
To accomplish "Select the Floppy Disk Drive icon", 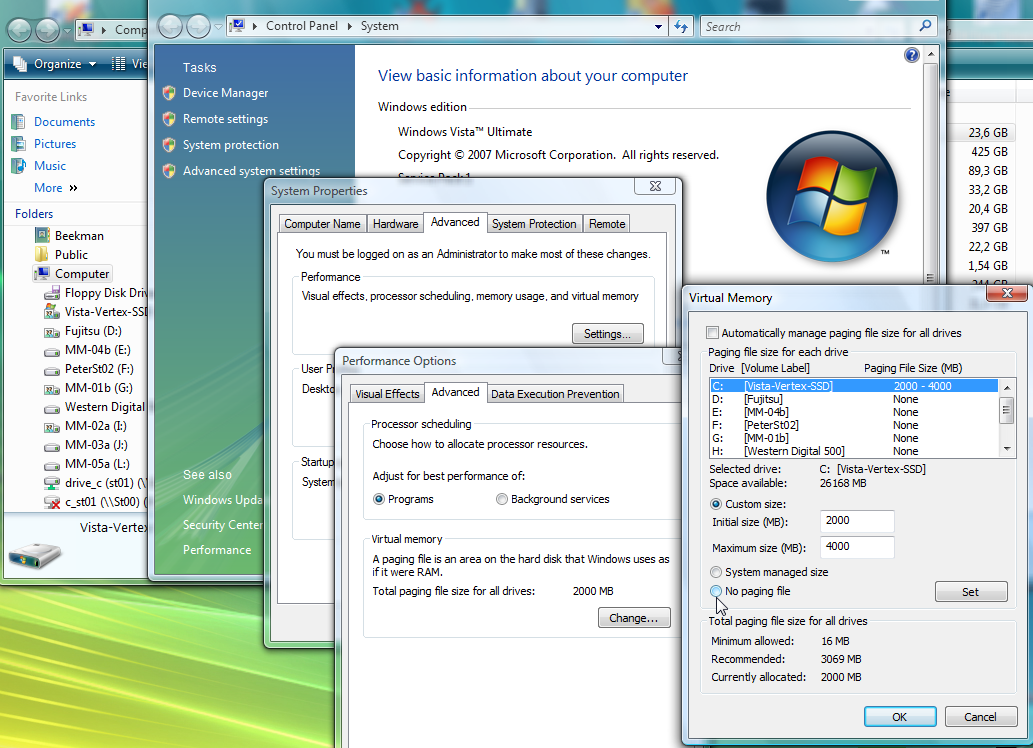I will [52, 293].
